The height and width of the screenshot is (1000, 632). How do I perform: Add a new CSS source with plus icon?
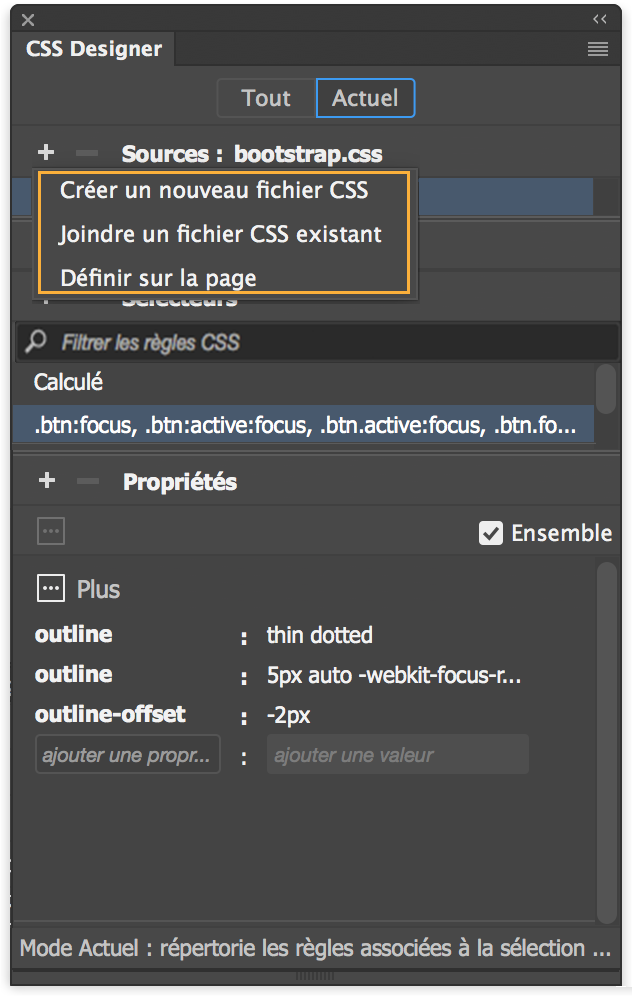tap(46, 152)
